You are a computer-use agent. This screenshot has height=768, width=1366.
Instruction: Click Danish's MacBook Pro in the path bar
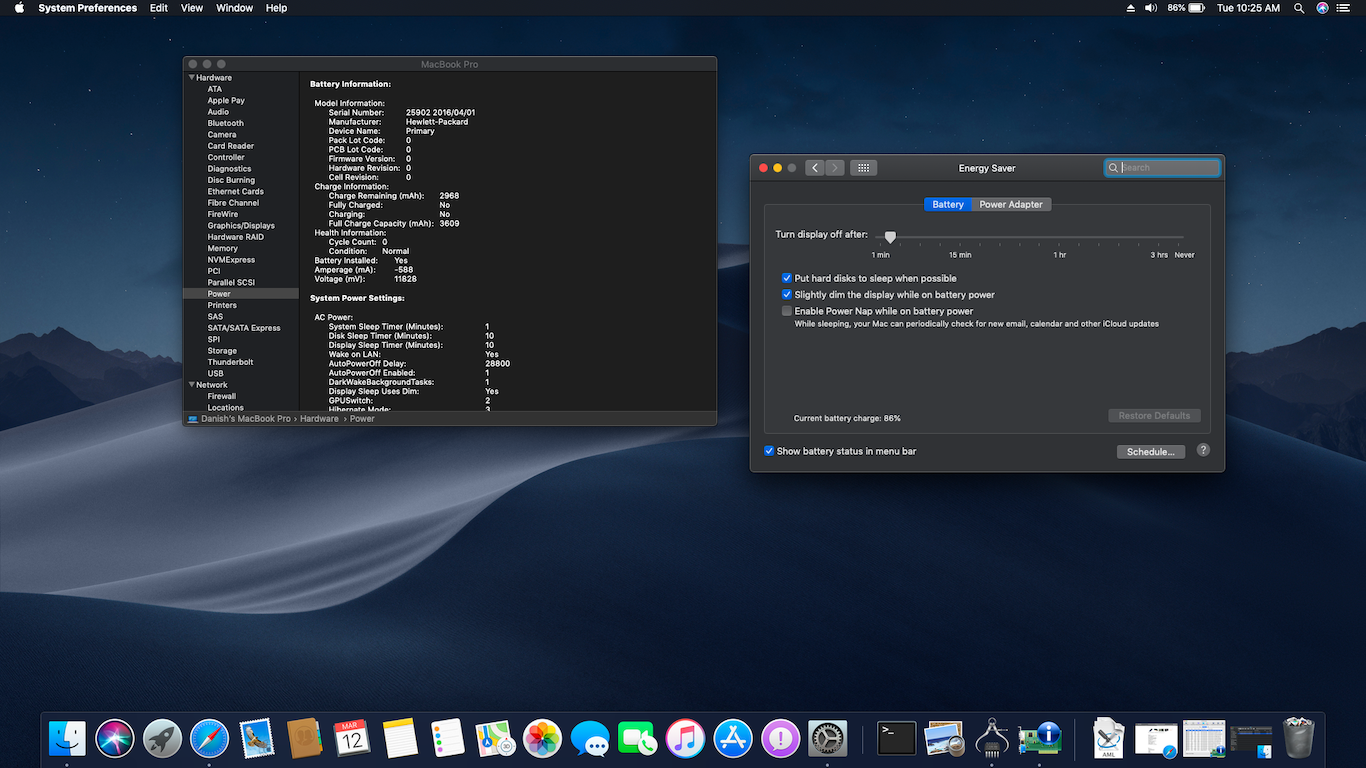point(246,419)
